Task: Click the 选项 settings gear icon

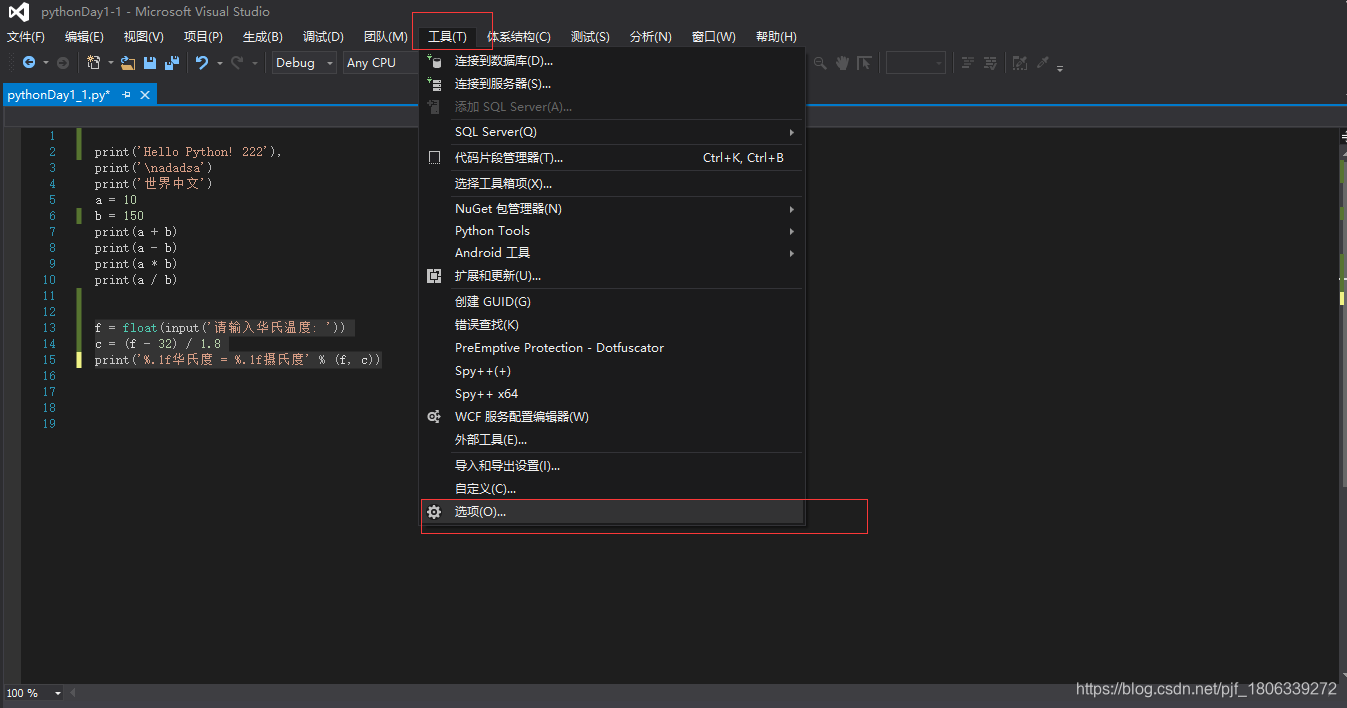Action: click(434, 511)
